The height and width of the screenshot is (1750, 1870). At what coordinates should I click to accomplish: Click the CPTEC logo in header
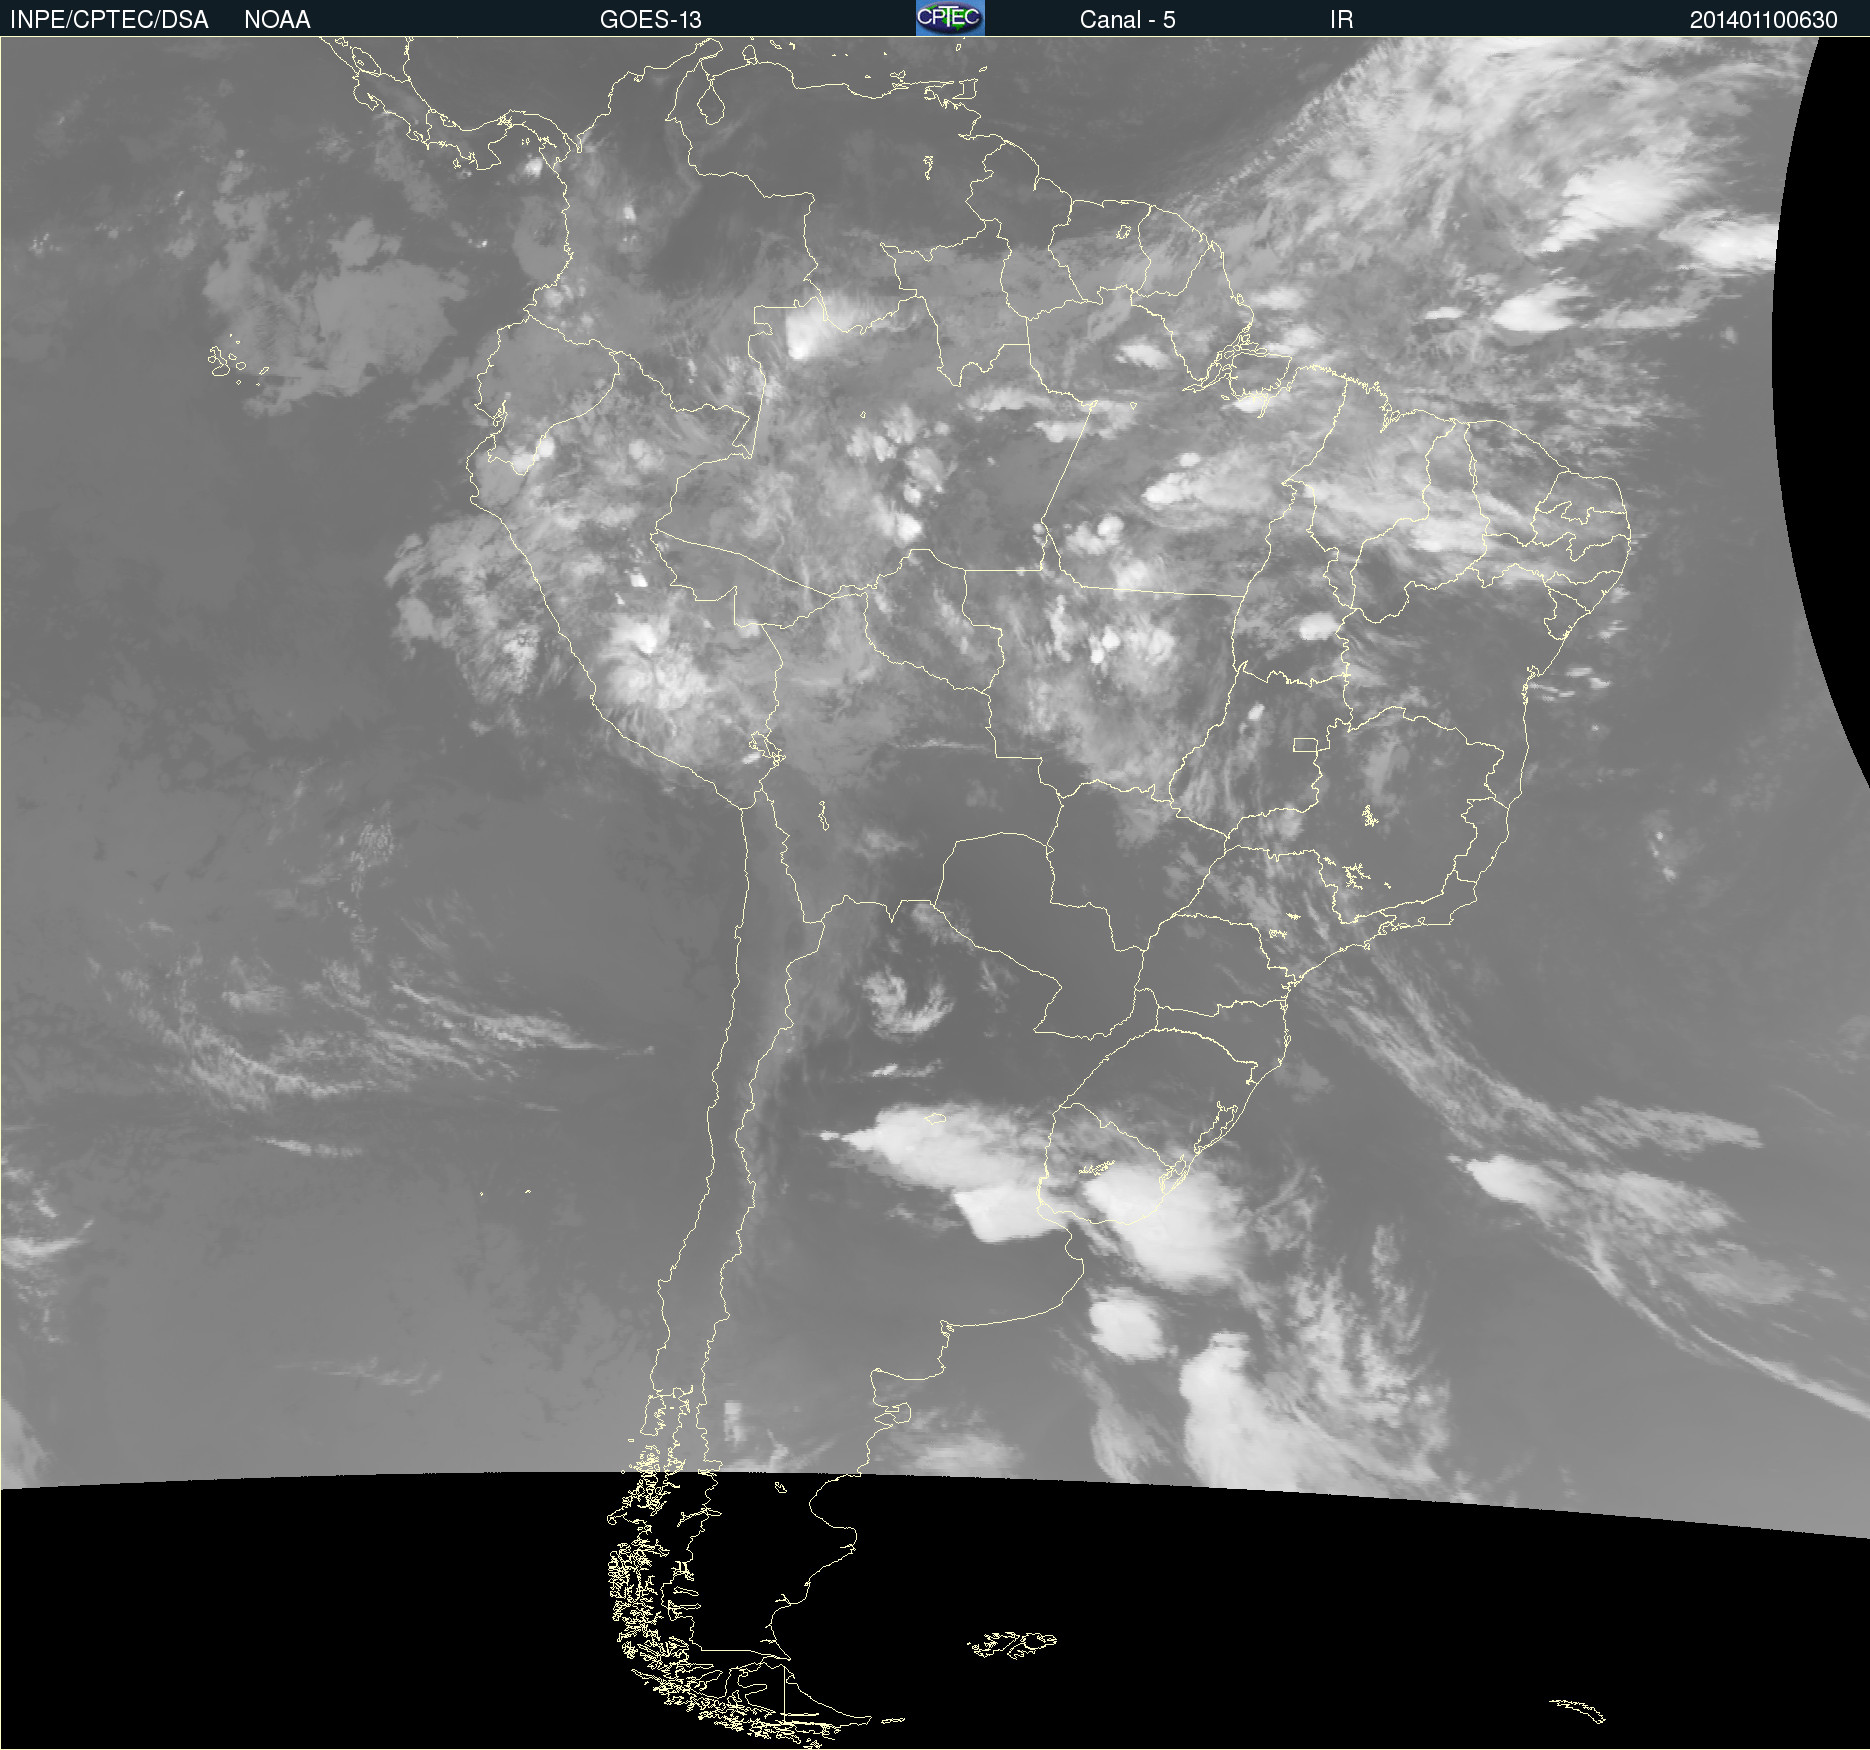[950, 18]
